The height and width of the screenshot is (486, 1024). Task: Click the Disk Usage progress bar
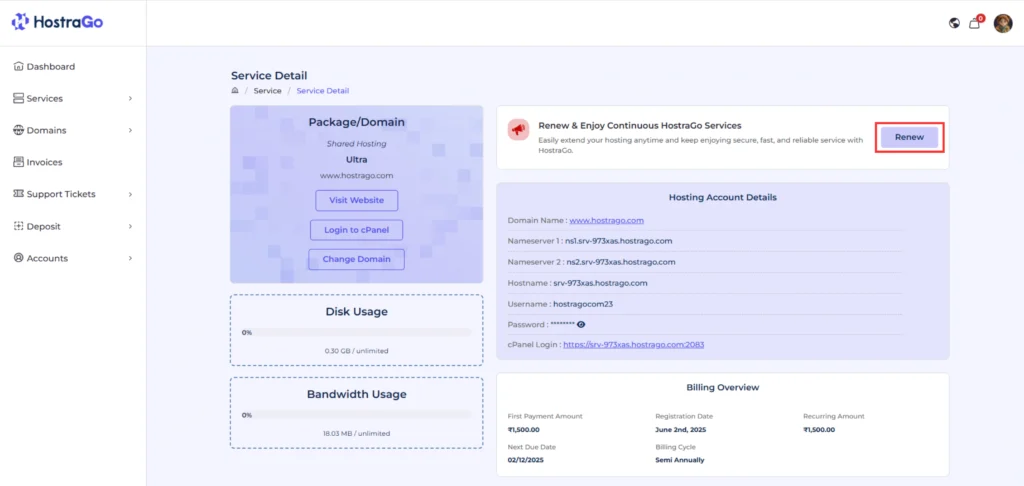(357, 332)
